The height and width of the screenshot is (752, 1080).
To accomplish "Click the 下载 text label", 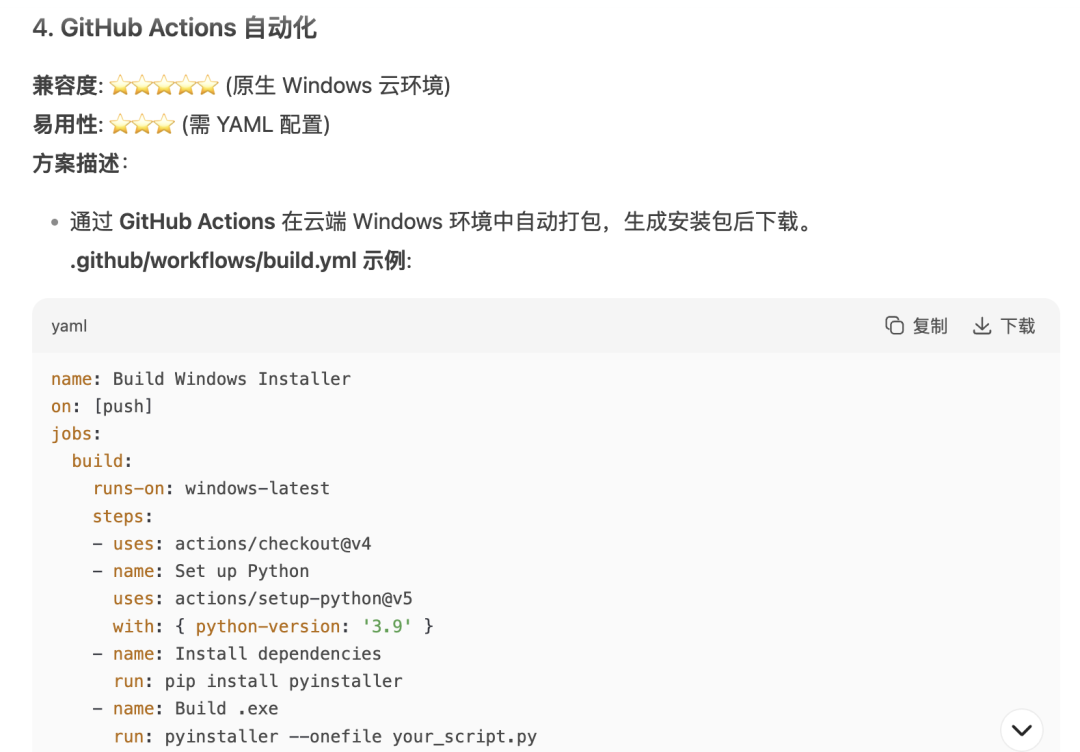I will pos(1017,326).
